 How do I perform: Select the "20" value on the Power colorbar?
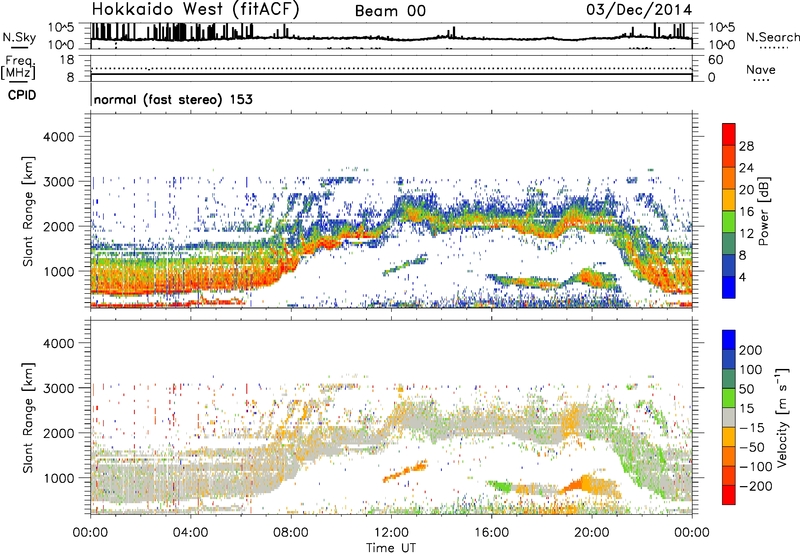coord(746,190)
